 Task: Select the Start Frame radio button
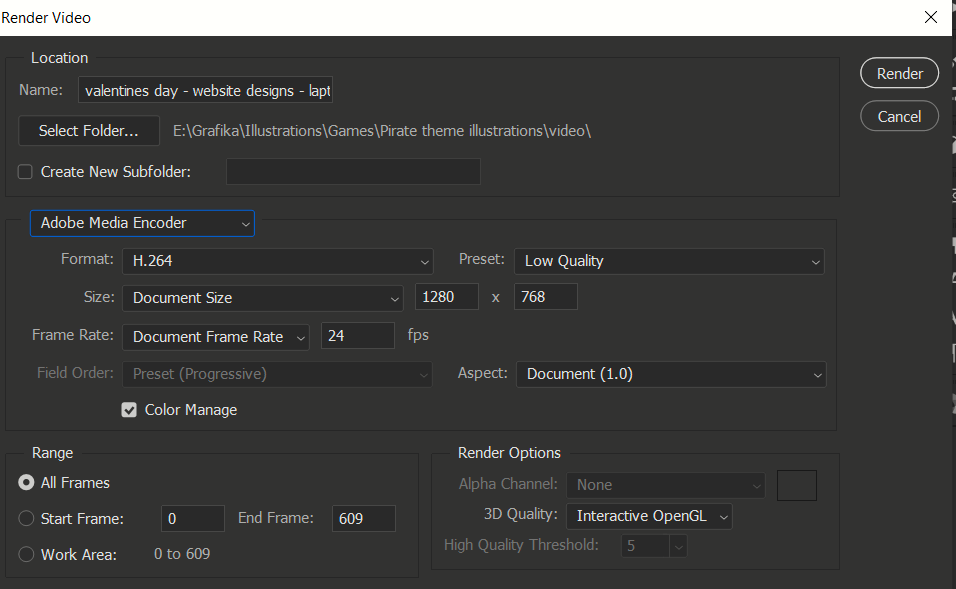point(25,518)
